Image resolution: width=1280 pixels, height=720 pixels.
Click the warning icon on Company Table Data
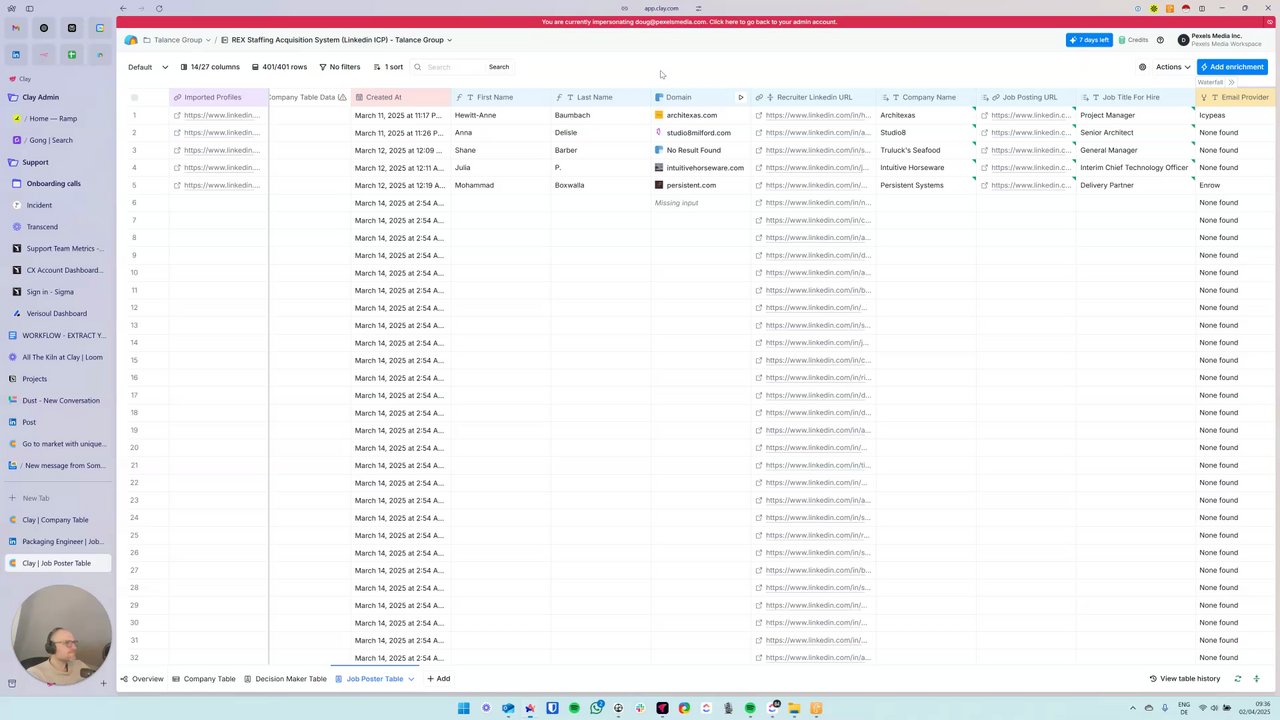pos(342,97)
